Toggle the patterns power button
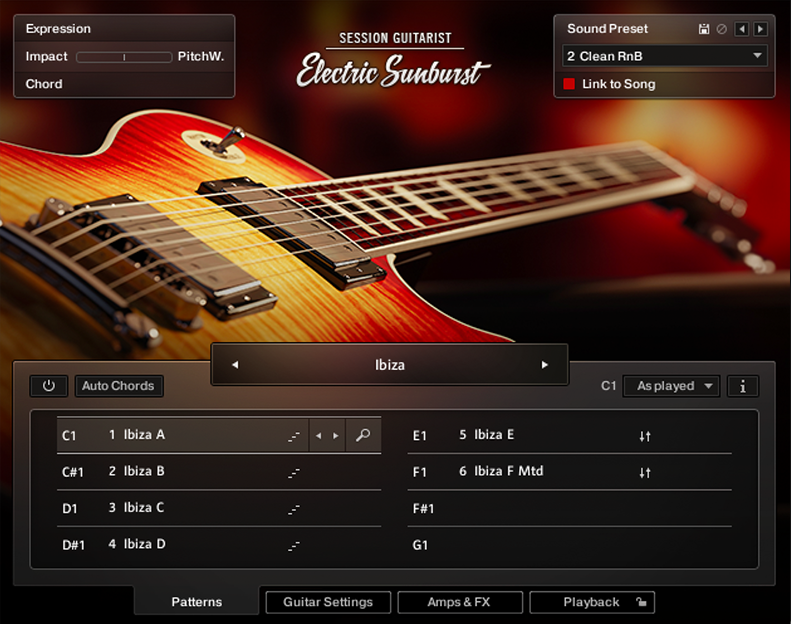The height and width of the screenshot is (624, 791). (48, 386)
